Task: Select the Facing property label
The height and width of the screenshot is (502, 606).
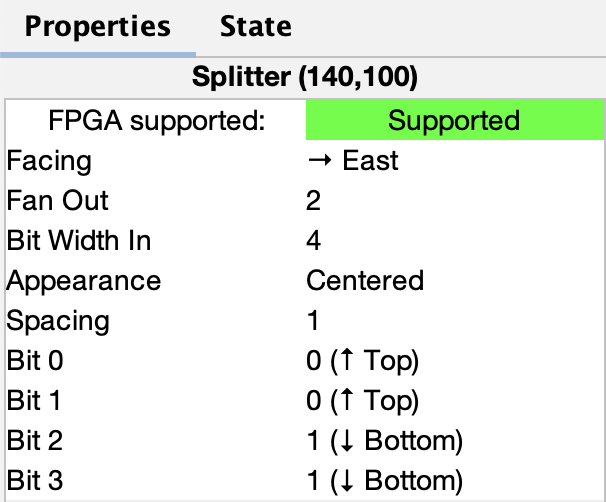Action: click(x=48, y=161)
